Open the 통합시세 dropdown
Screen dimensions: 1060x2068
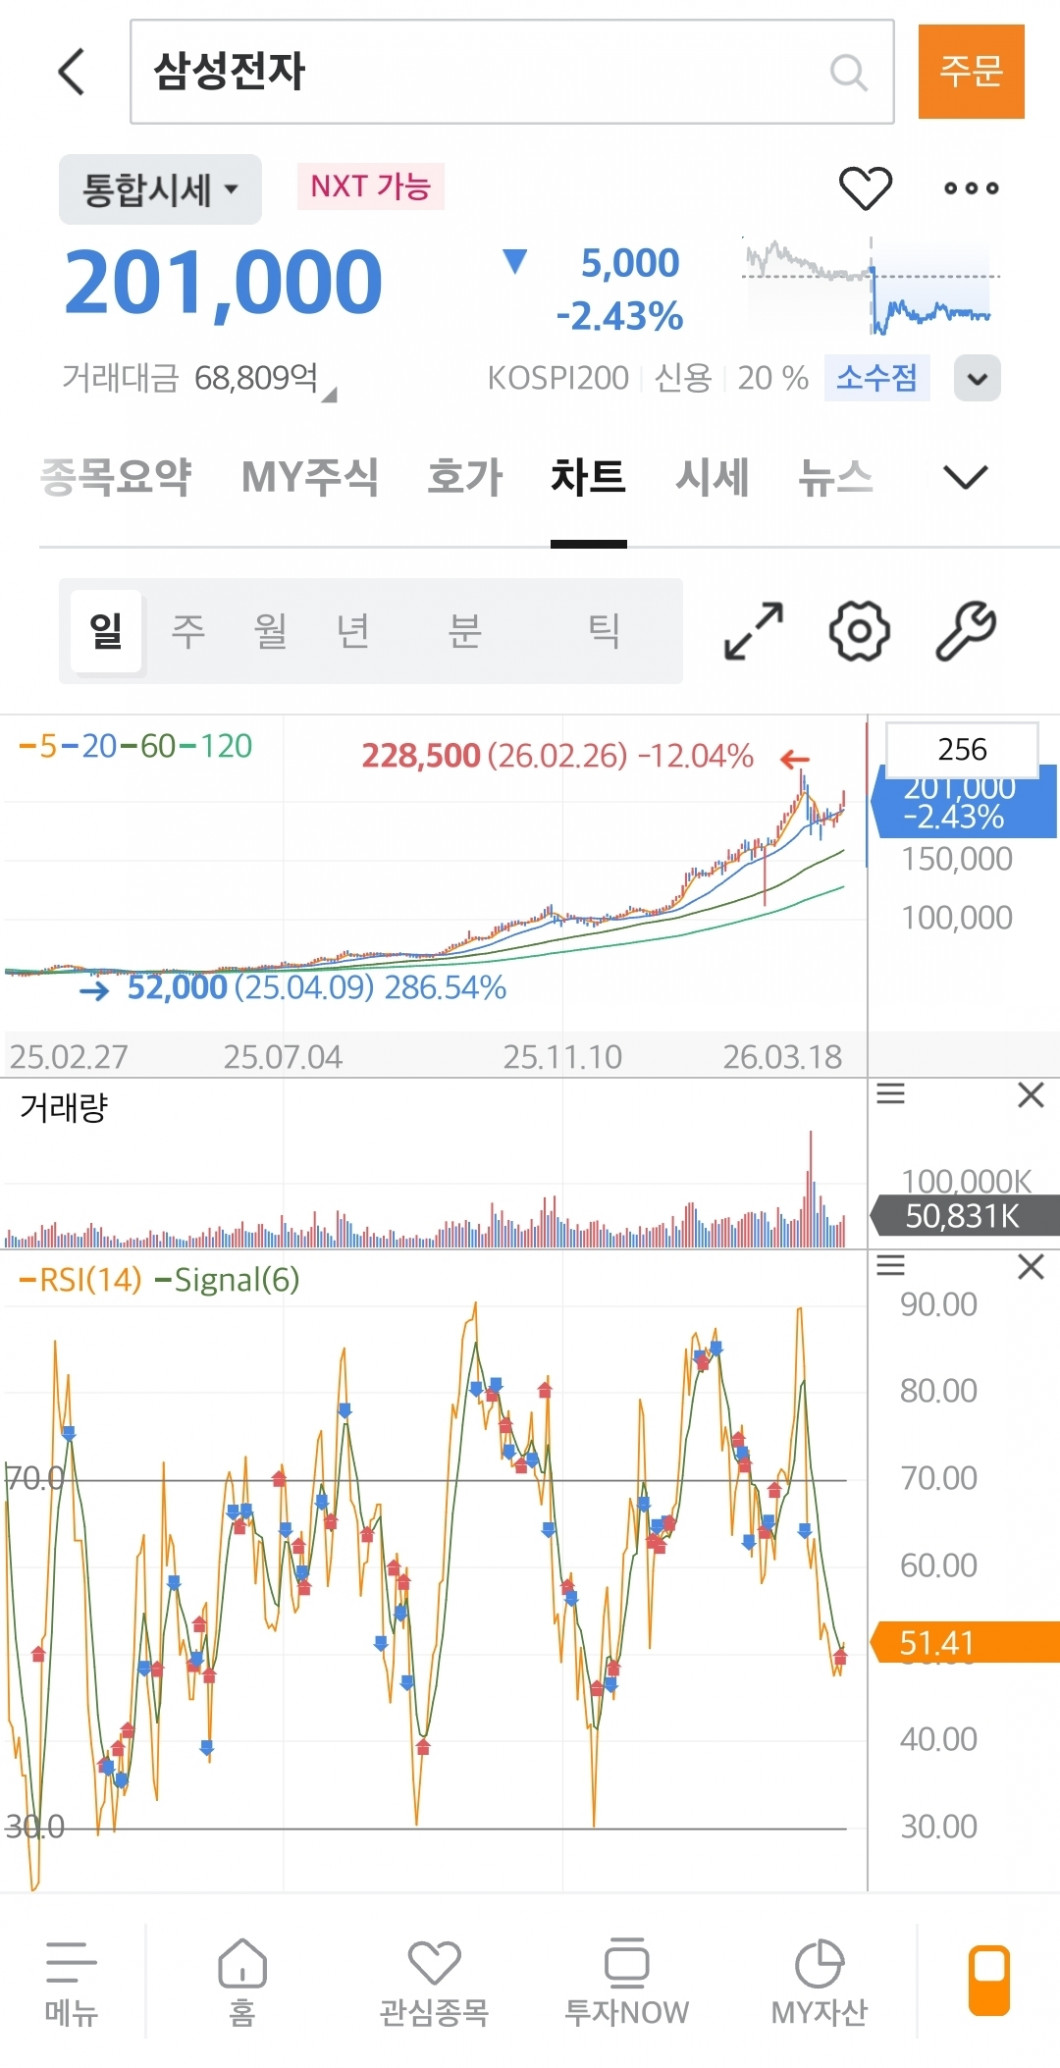tap(160, 189)
